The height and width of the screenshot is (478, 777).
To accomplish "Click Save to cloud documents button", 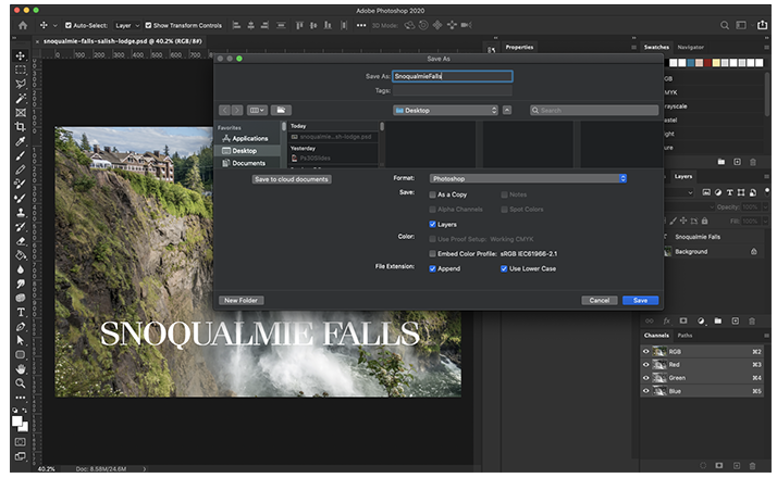I will [291, 179].
